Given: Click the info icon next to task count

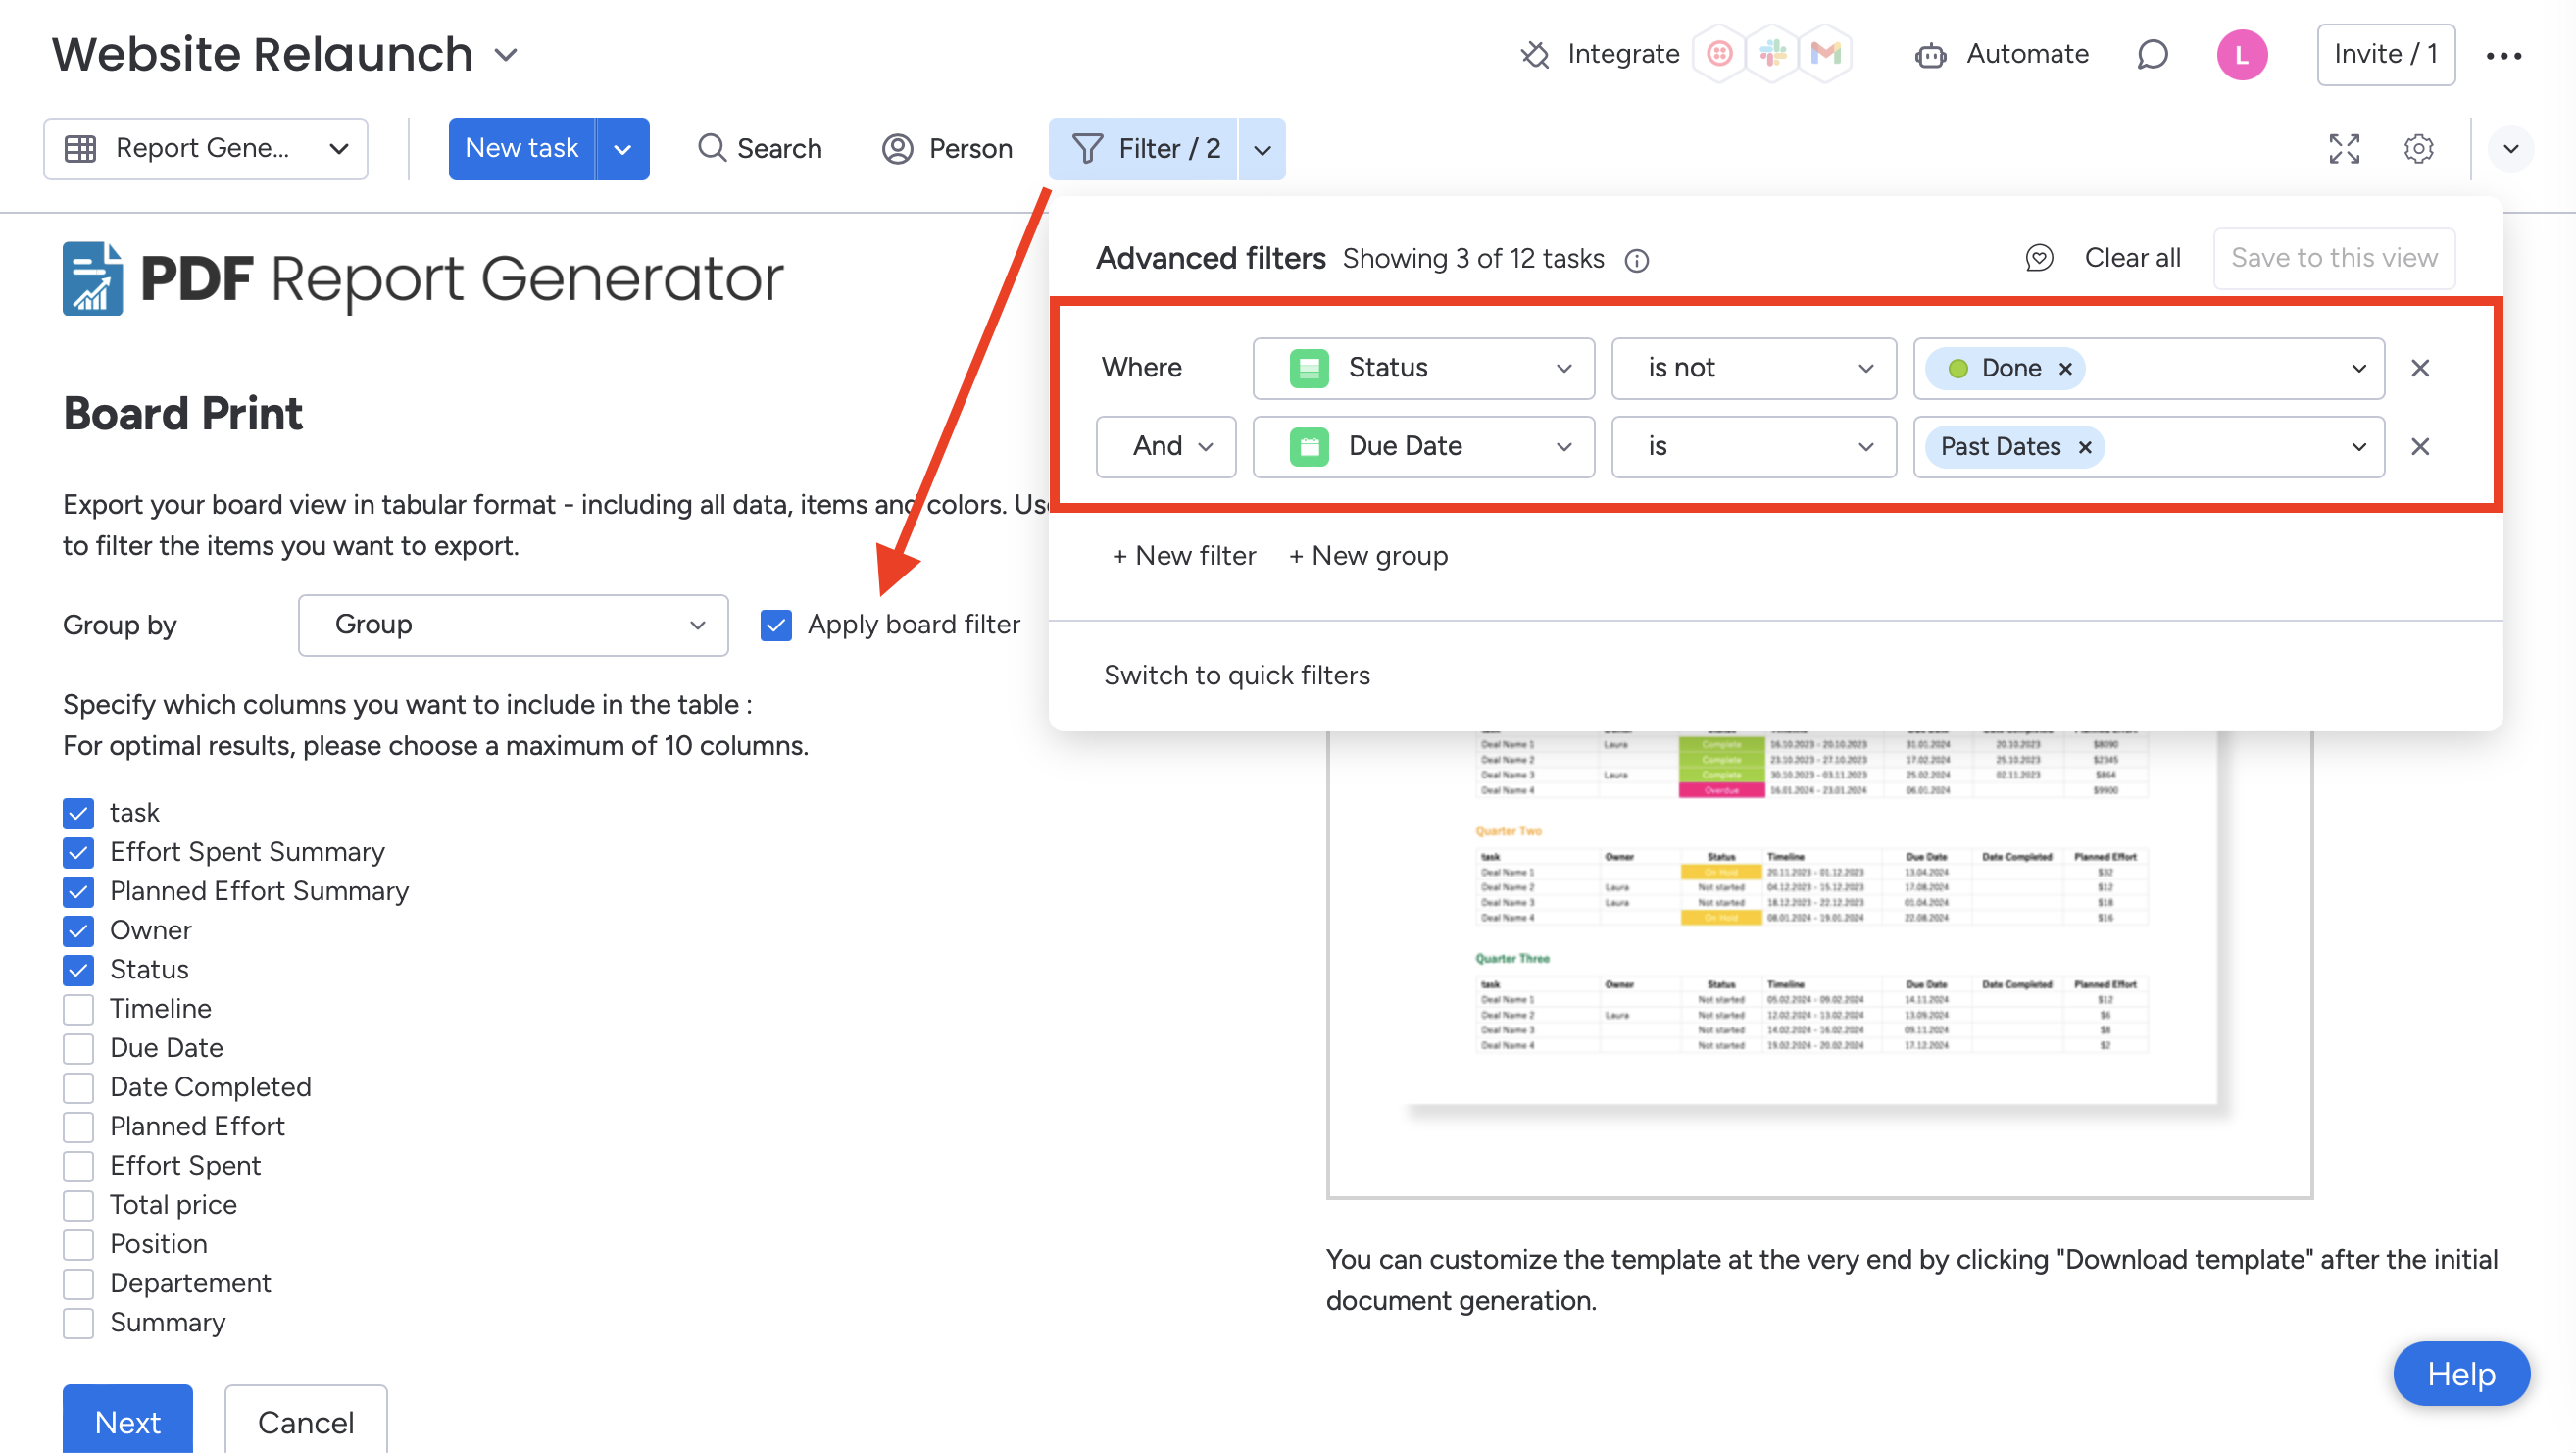Looking at the screenshot, I should [x=1637, y=260].
